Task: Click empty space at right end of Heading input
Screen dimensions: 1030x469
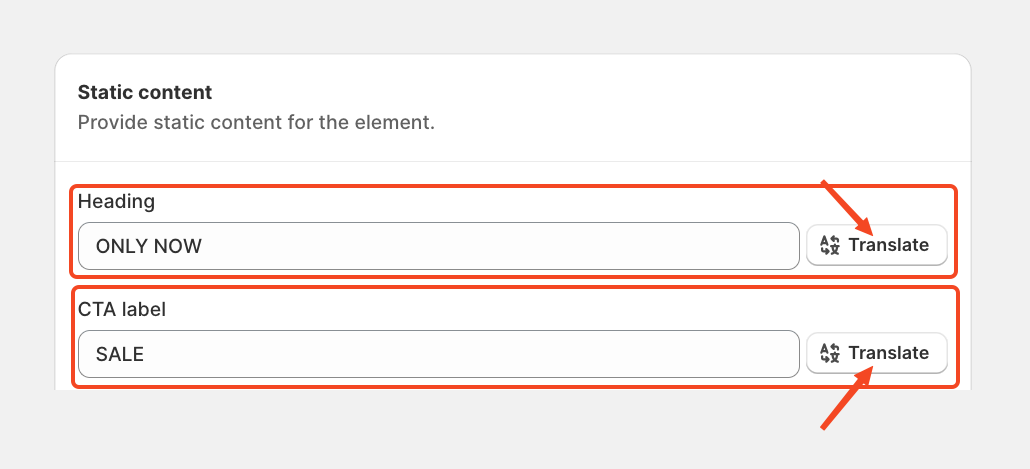Action: [755, 246]
